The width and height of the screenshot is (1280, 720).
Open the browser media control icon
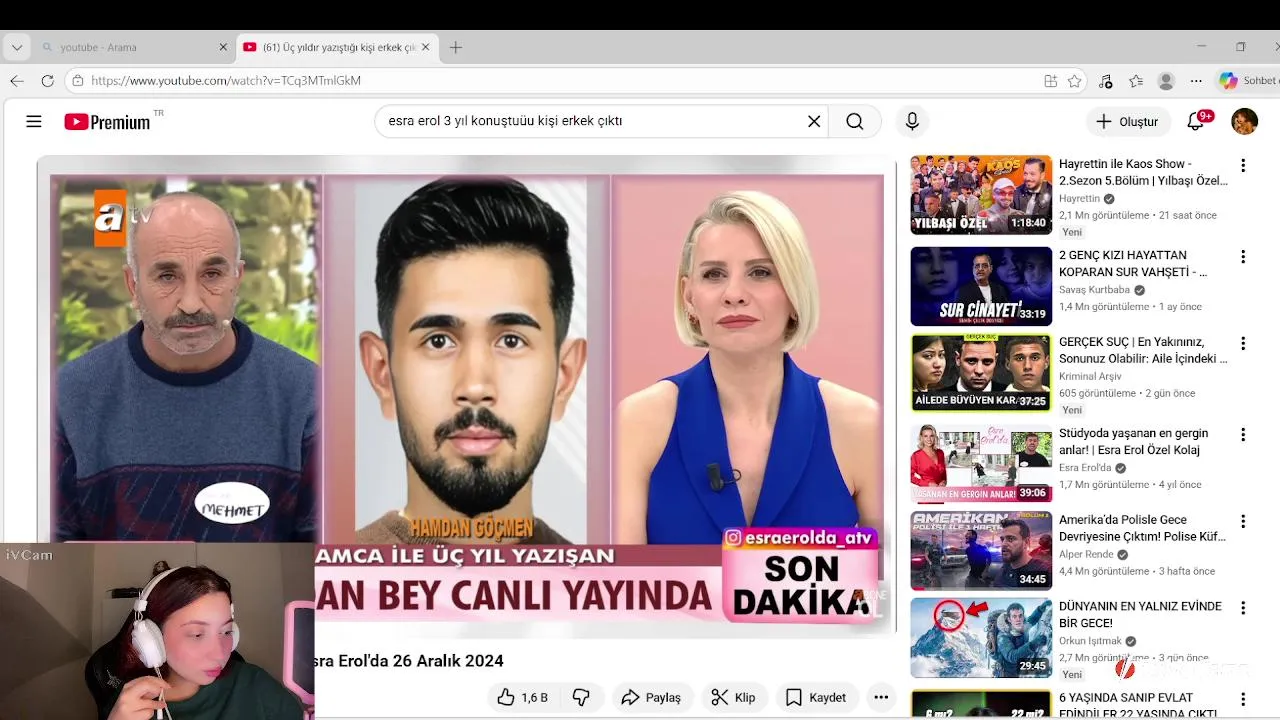pyautogui.click(x=1106, y=81)
